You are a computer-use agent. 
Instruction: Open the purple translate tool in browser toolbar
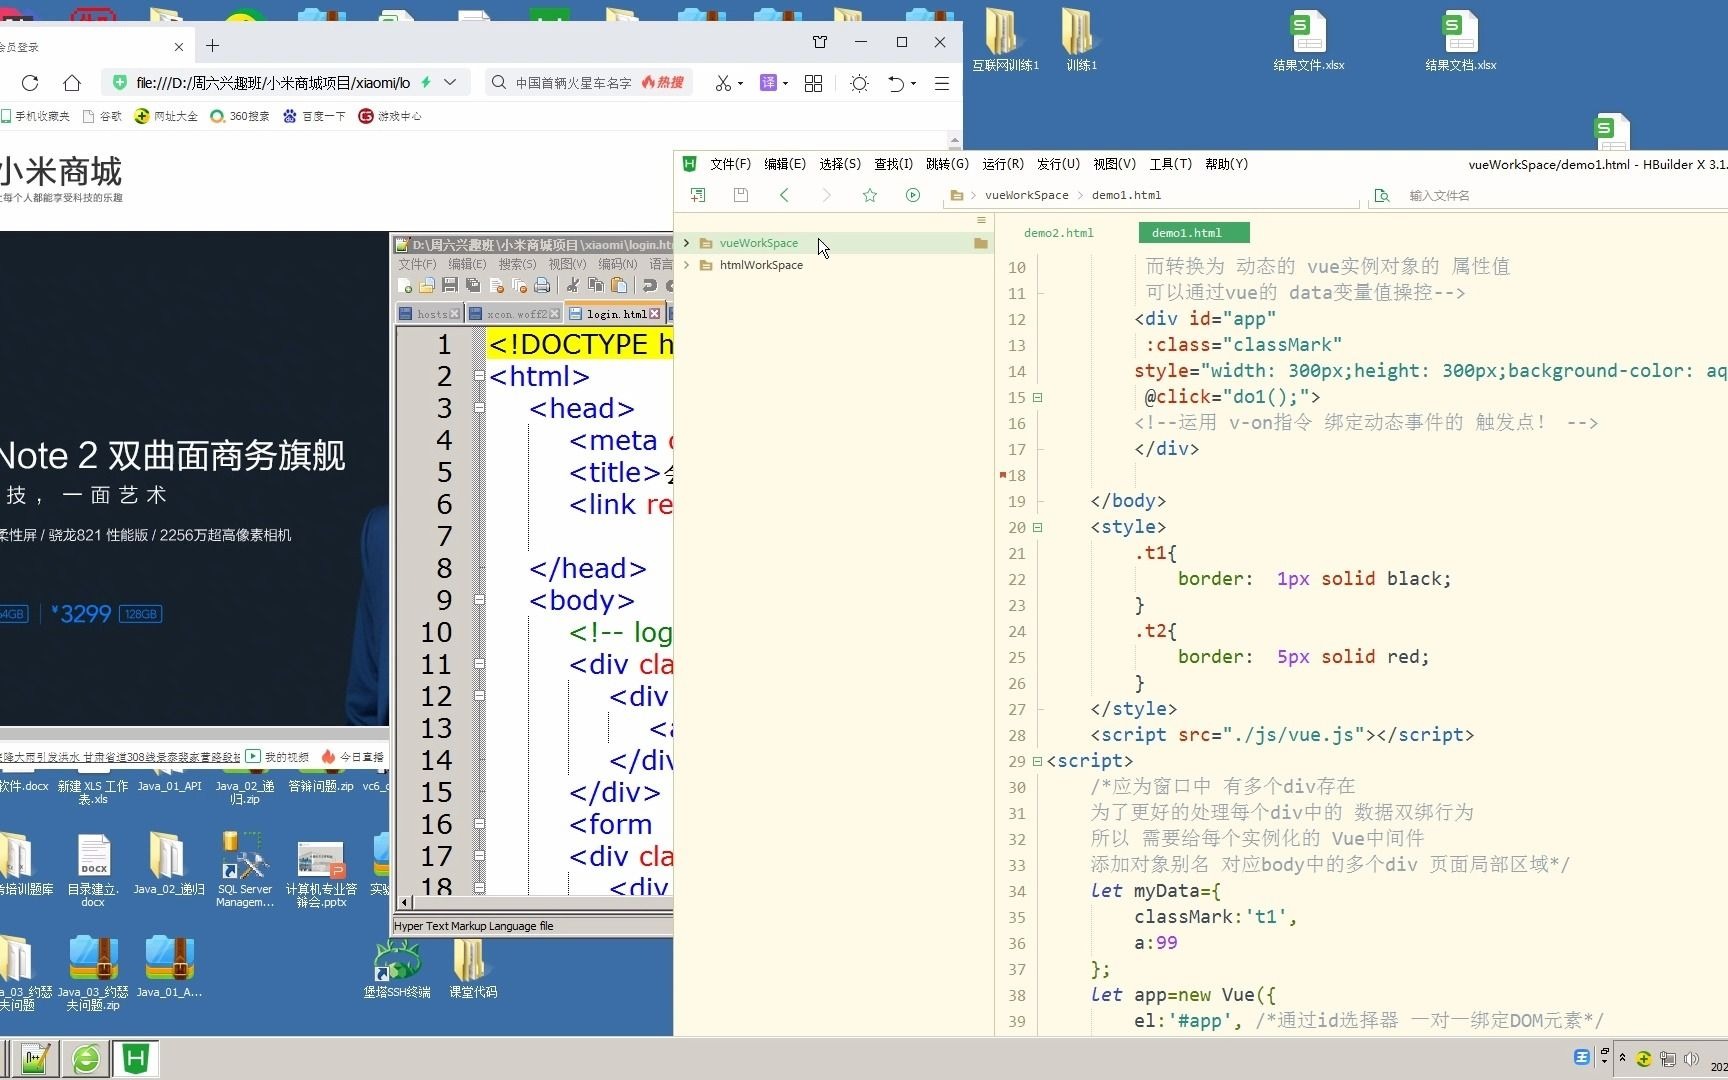768,83
